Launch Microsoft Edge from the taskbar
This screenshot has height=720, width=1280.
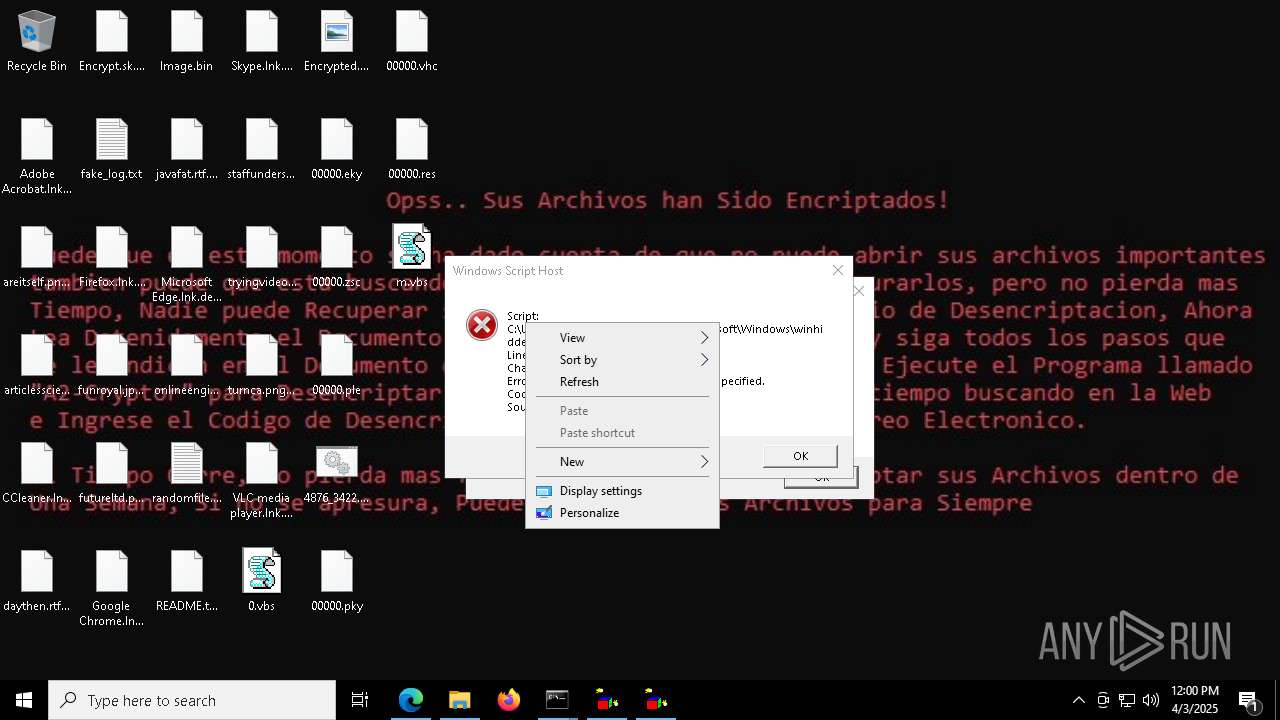click(411, 700)
